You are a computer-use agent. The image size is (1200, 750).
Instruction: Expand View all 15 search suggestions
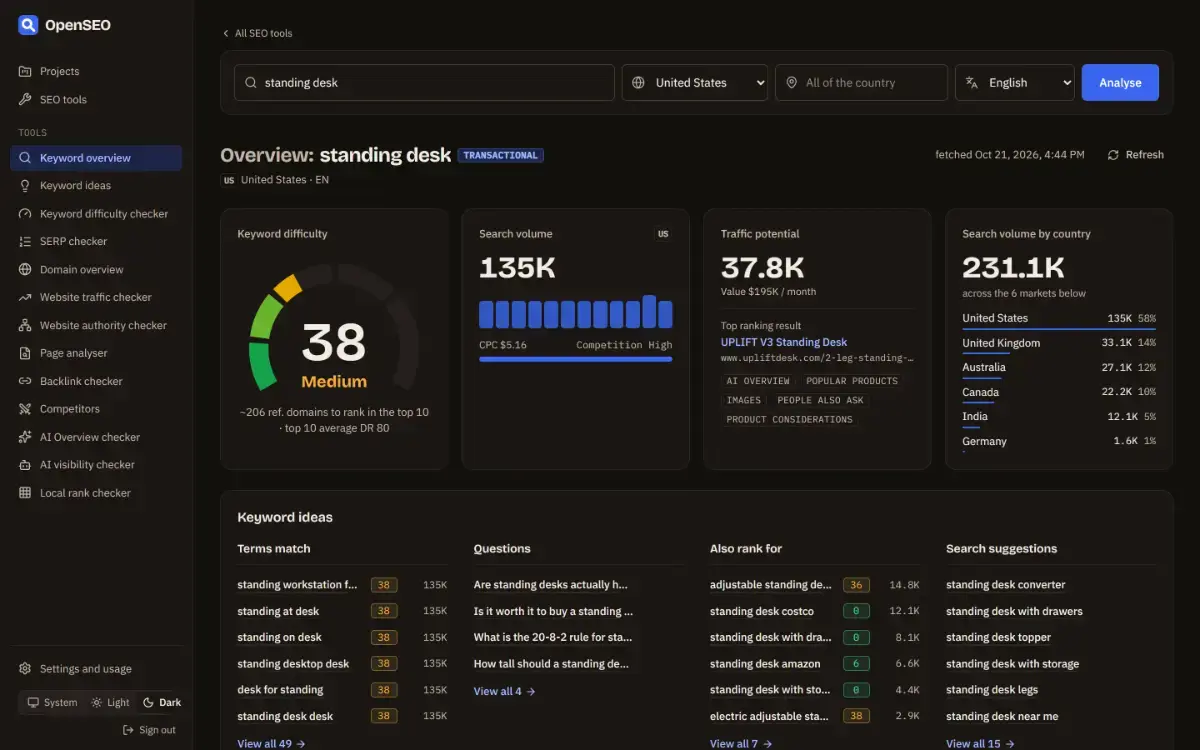980,744
